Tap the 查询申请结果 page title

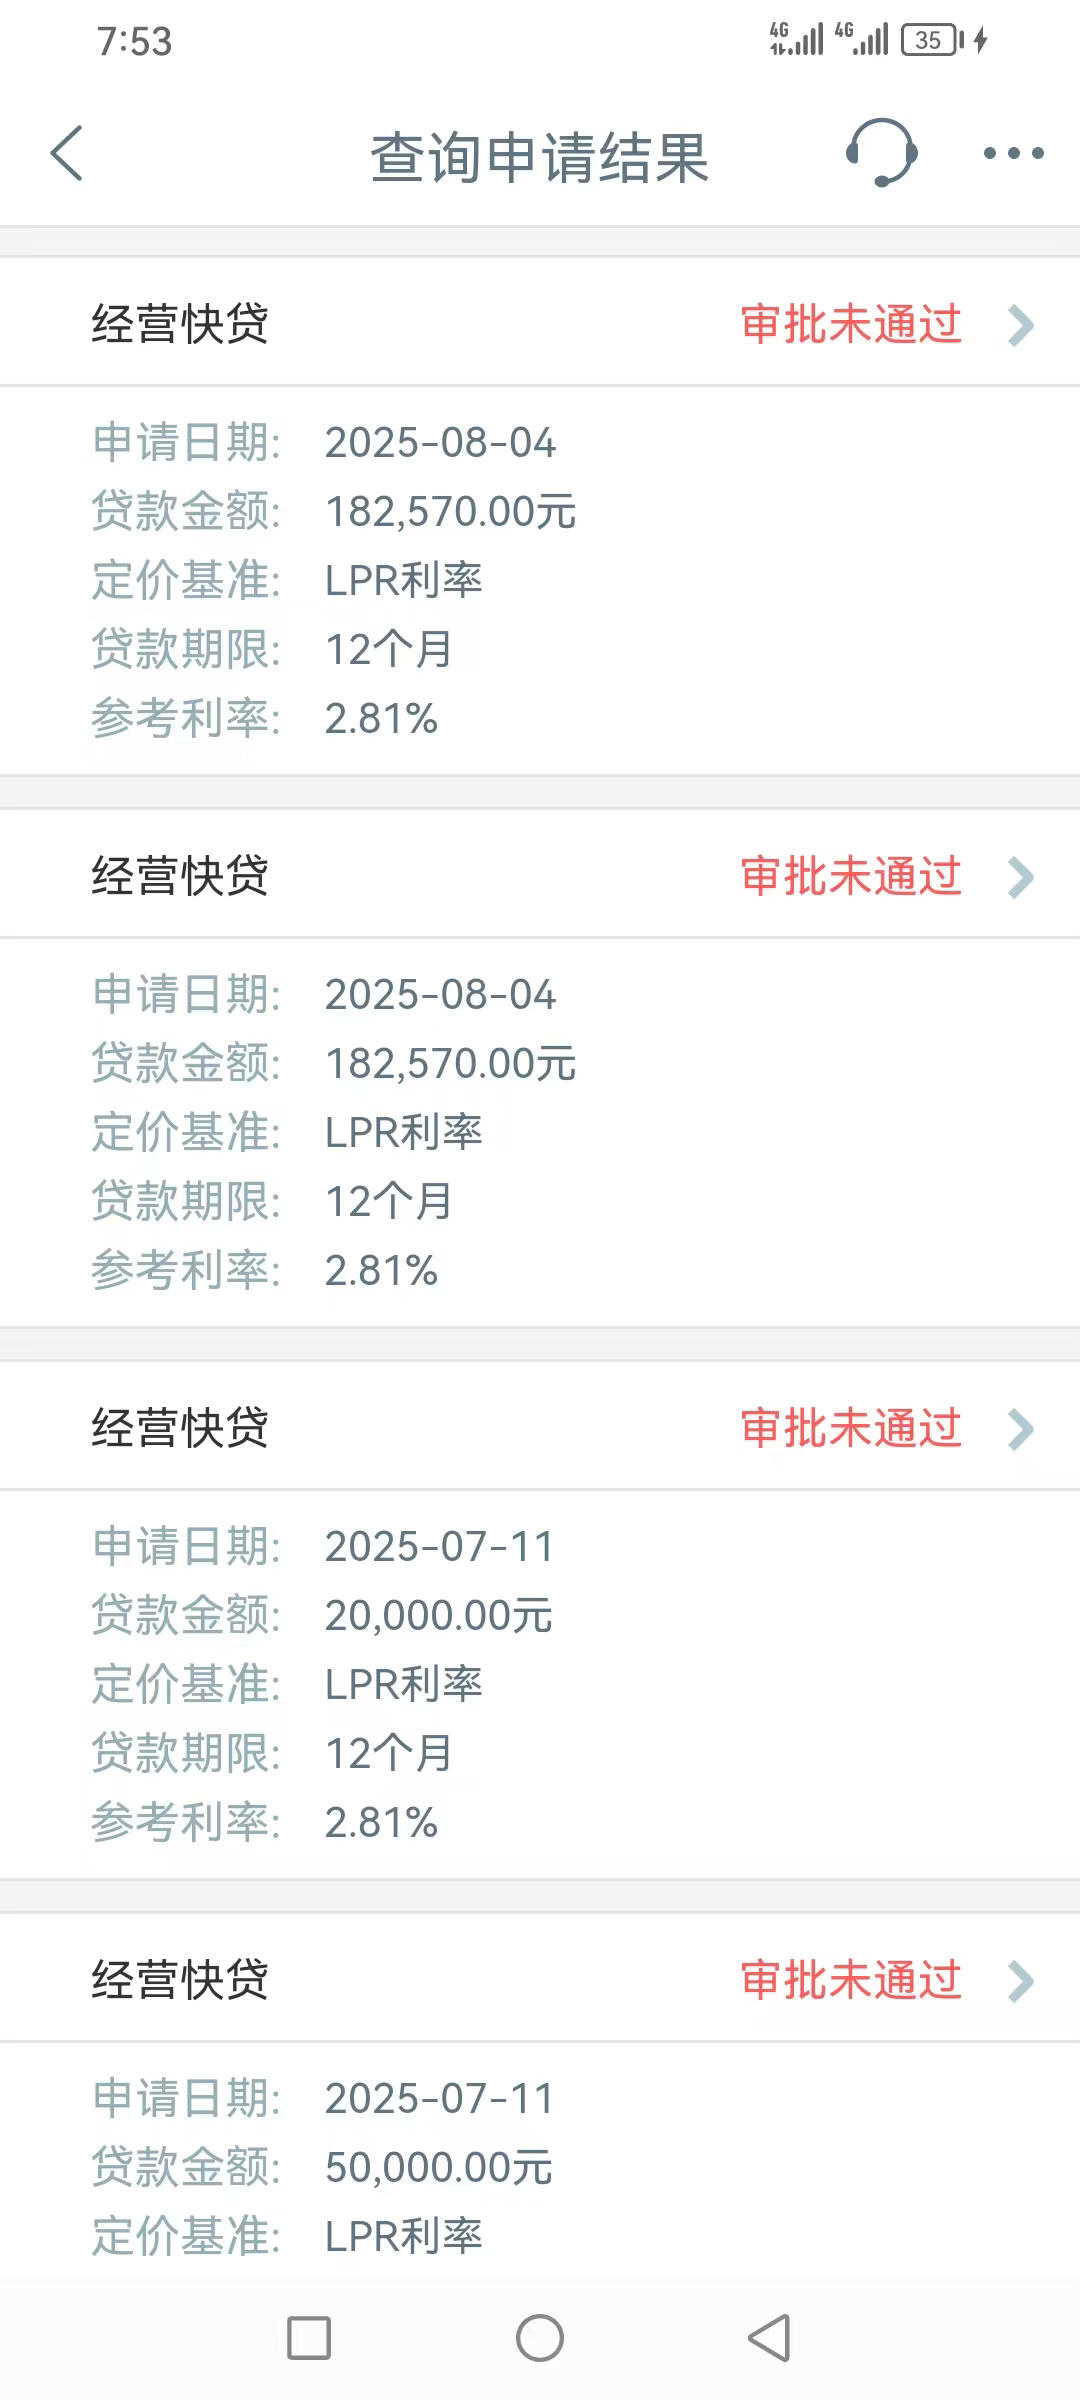(x=540, y=158)
